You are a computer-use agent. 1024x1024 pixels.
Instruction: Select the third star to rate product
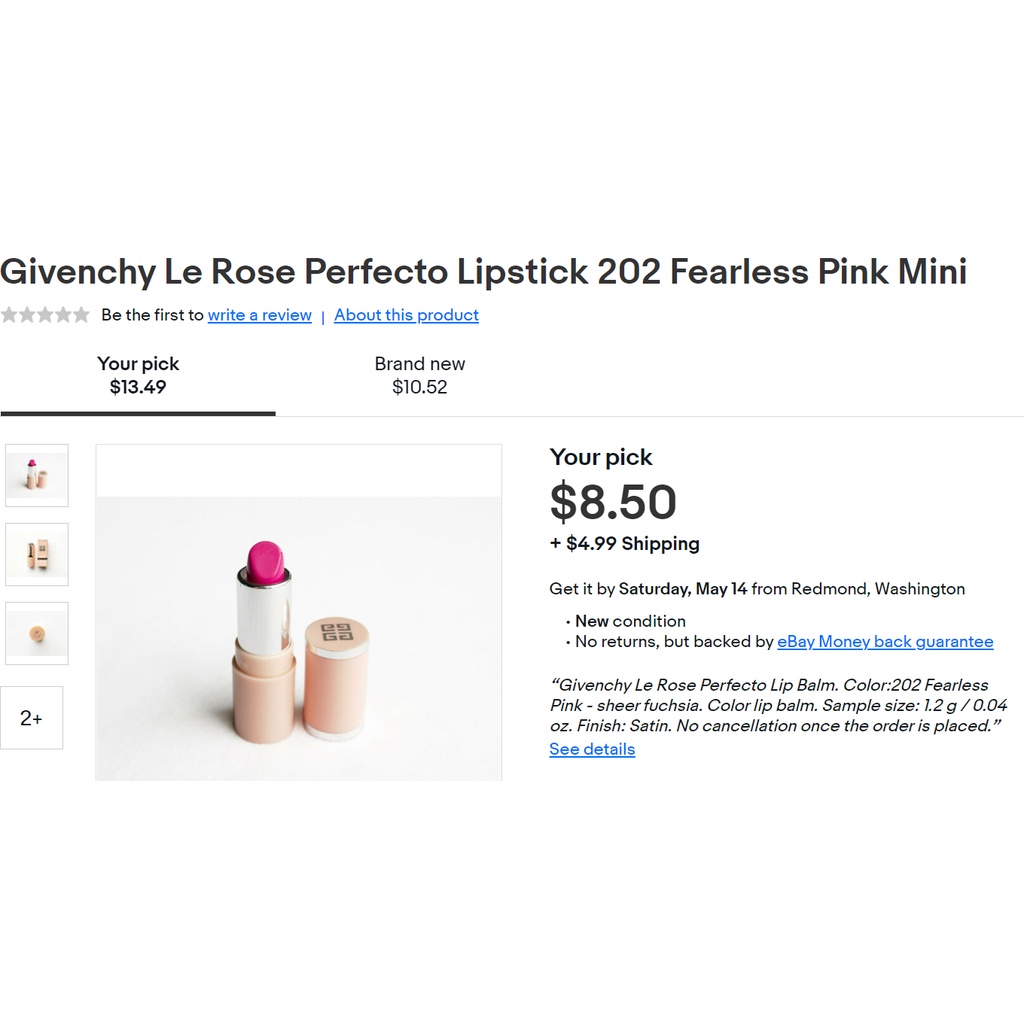(x=45, y=315)
